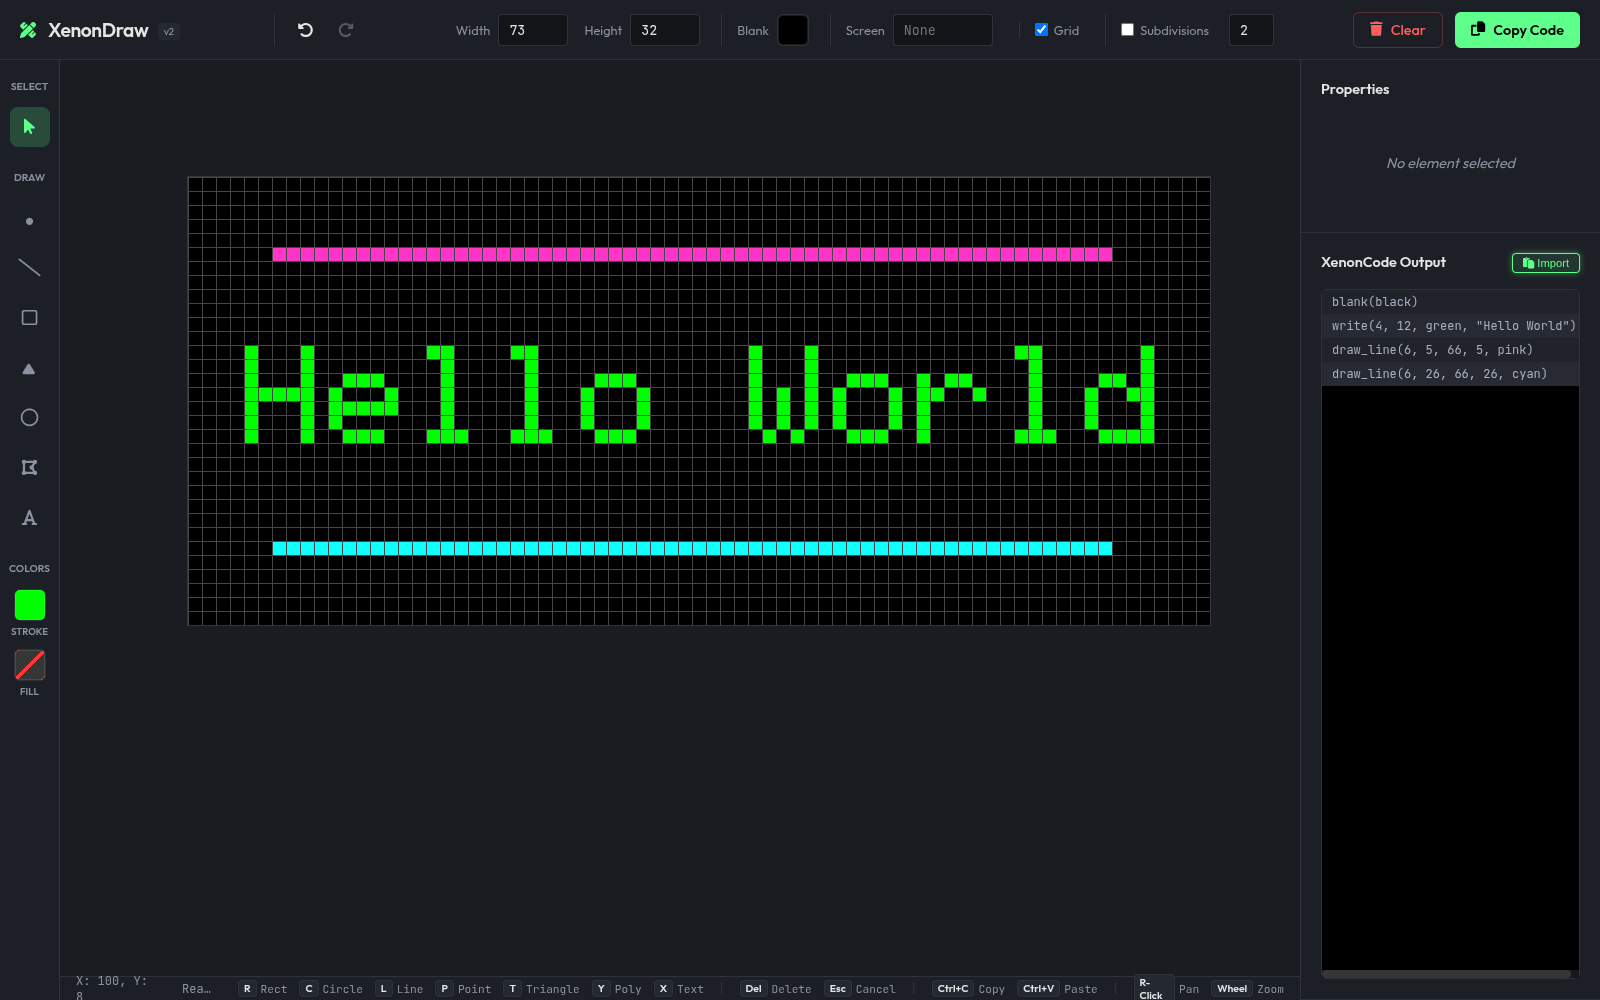Click the Undo arrow icon
The height and width of the screenshot is (1000, 1600).
(x=306, y=30)
